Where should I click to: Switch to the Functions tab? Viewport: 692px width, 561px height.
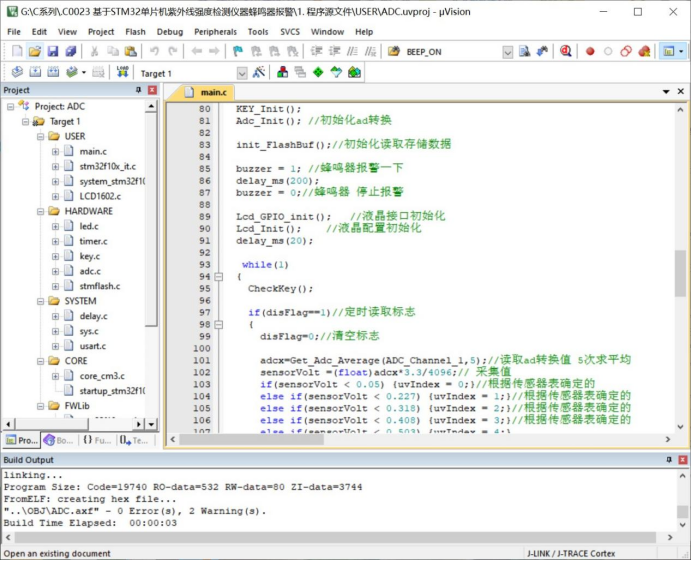tap(97, 440)
